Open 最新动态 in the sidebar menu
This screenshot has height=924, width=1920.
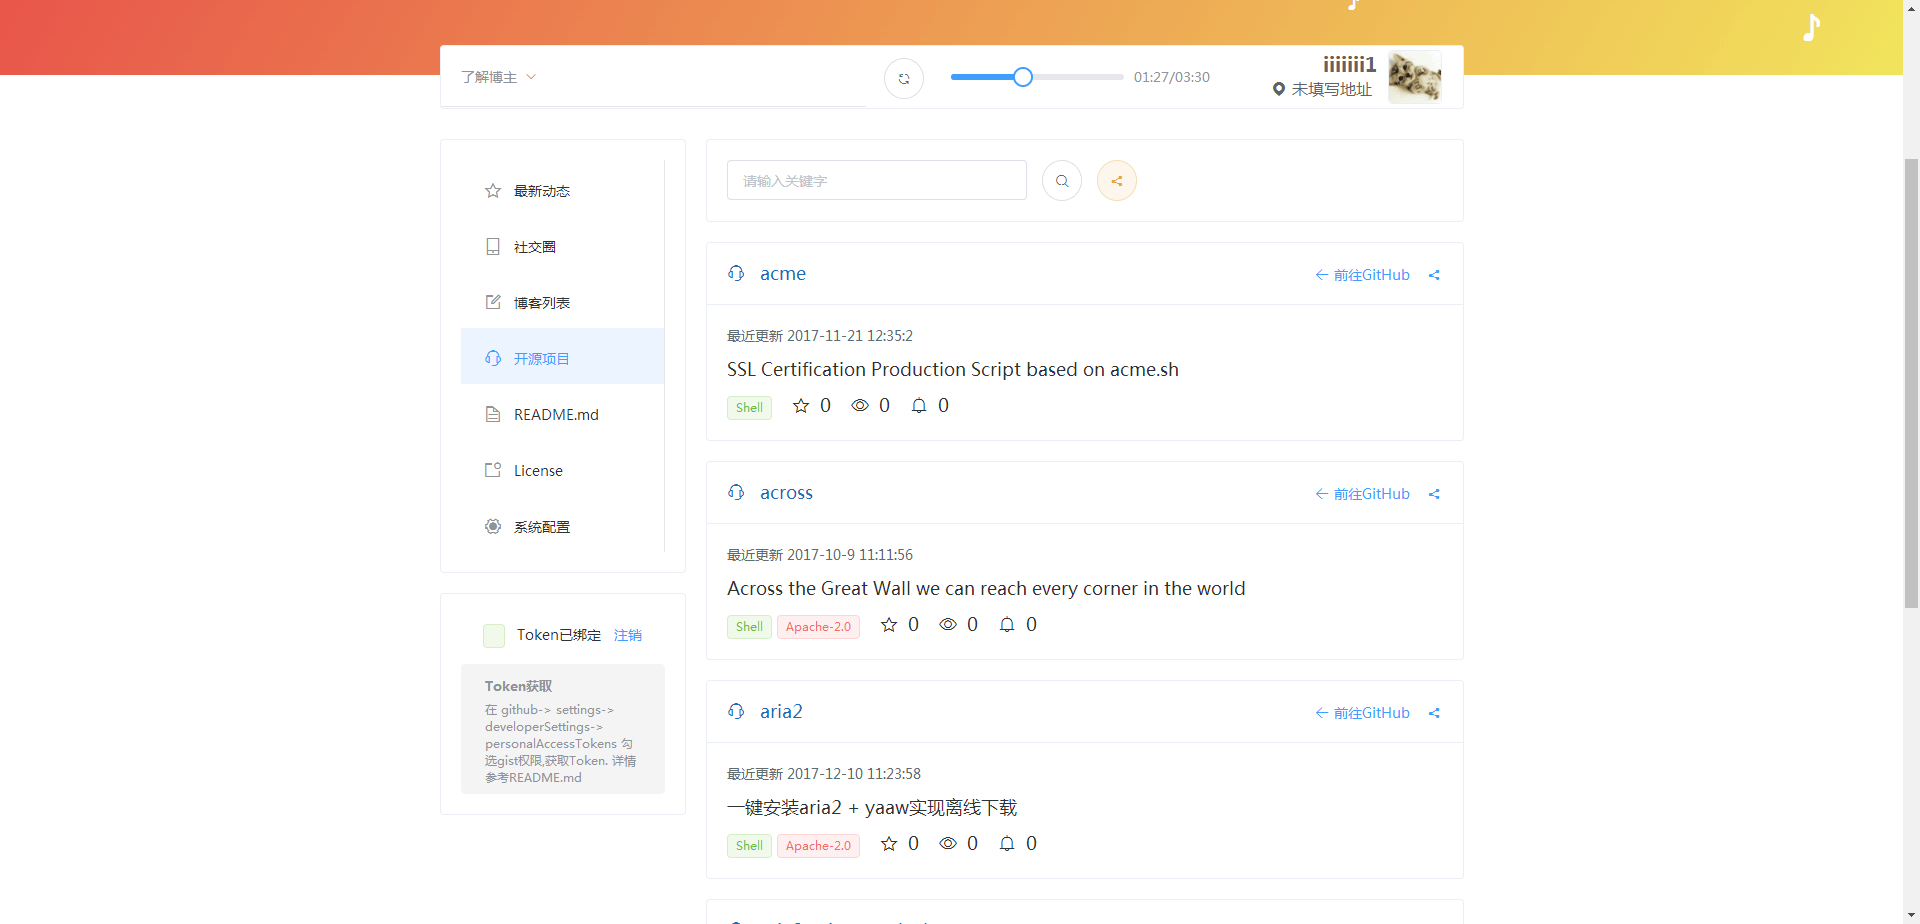[541, 191]
